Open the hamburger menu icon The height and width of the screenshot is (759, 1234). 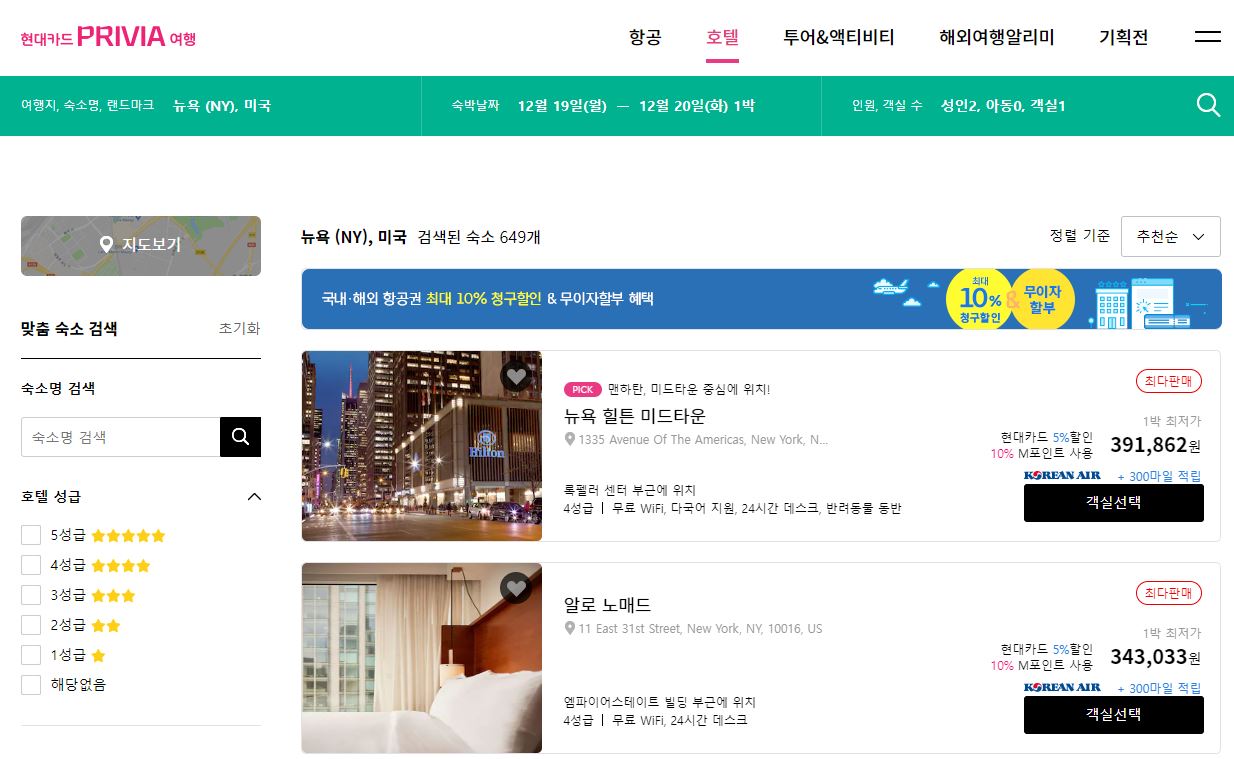(x=1208, y=37)
